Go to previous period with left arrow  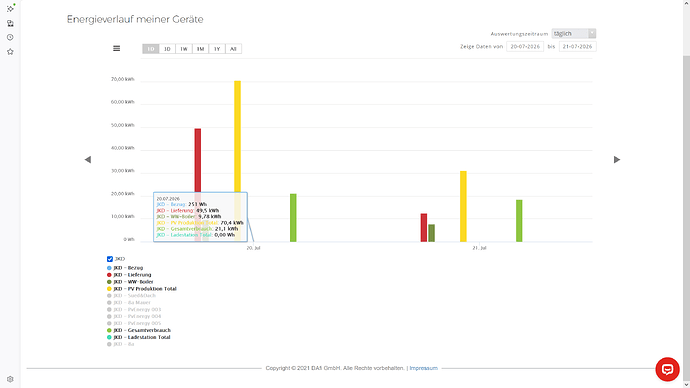[88, 159]
